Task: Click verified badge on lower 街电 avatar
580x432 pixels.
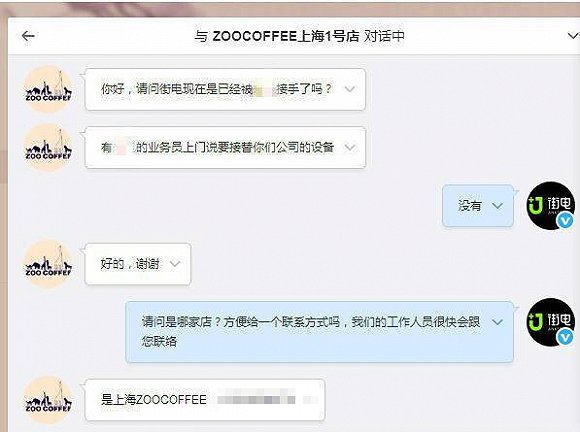Action: pyautogui.click(x=565, y=337)
